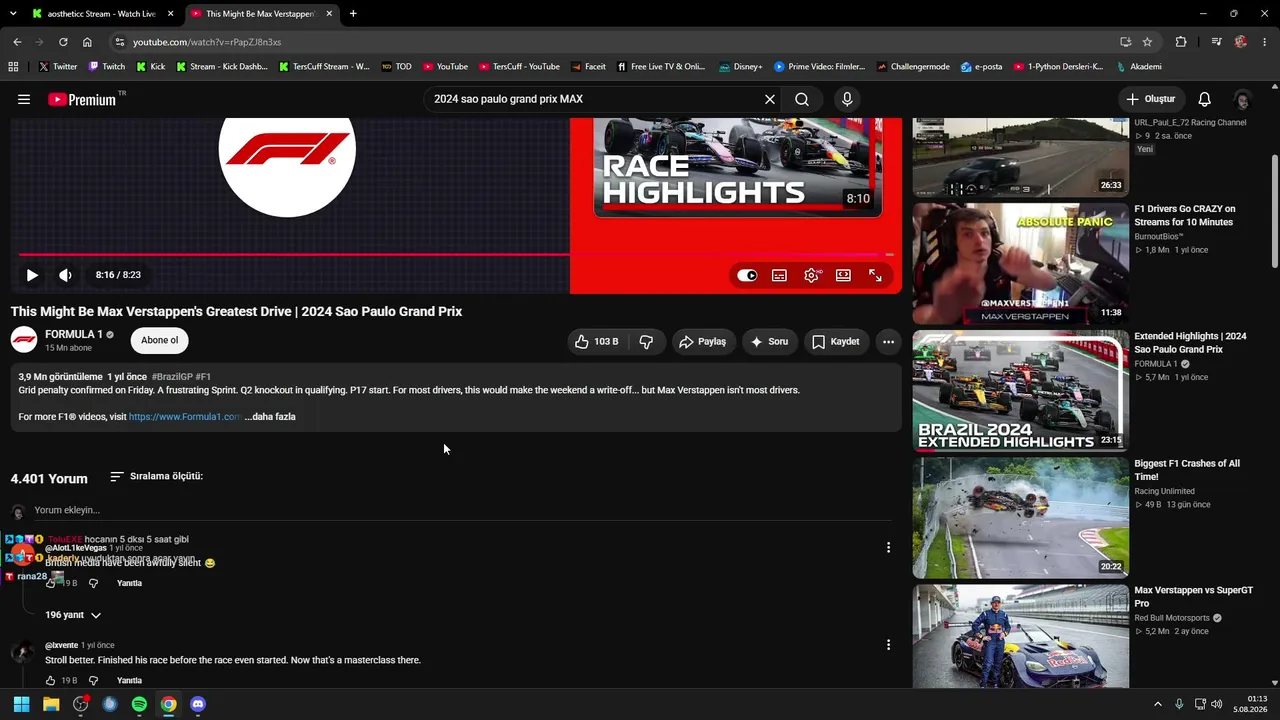This screenshot has height=720, width=1280.
Task: Expand the 196 yanıt replies
Action: (x=73, y=615)
